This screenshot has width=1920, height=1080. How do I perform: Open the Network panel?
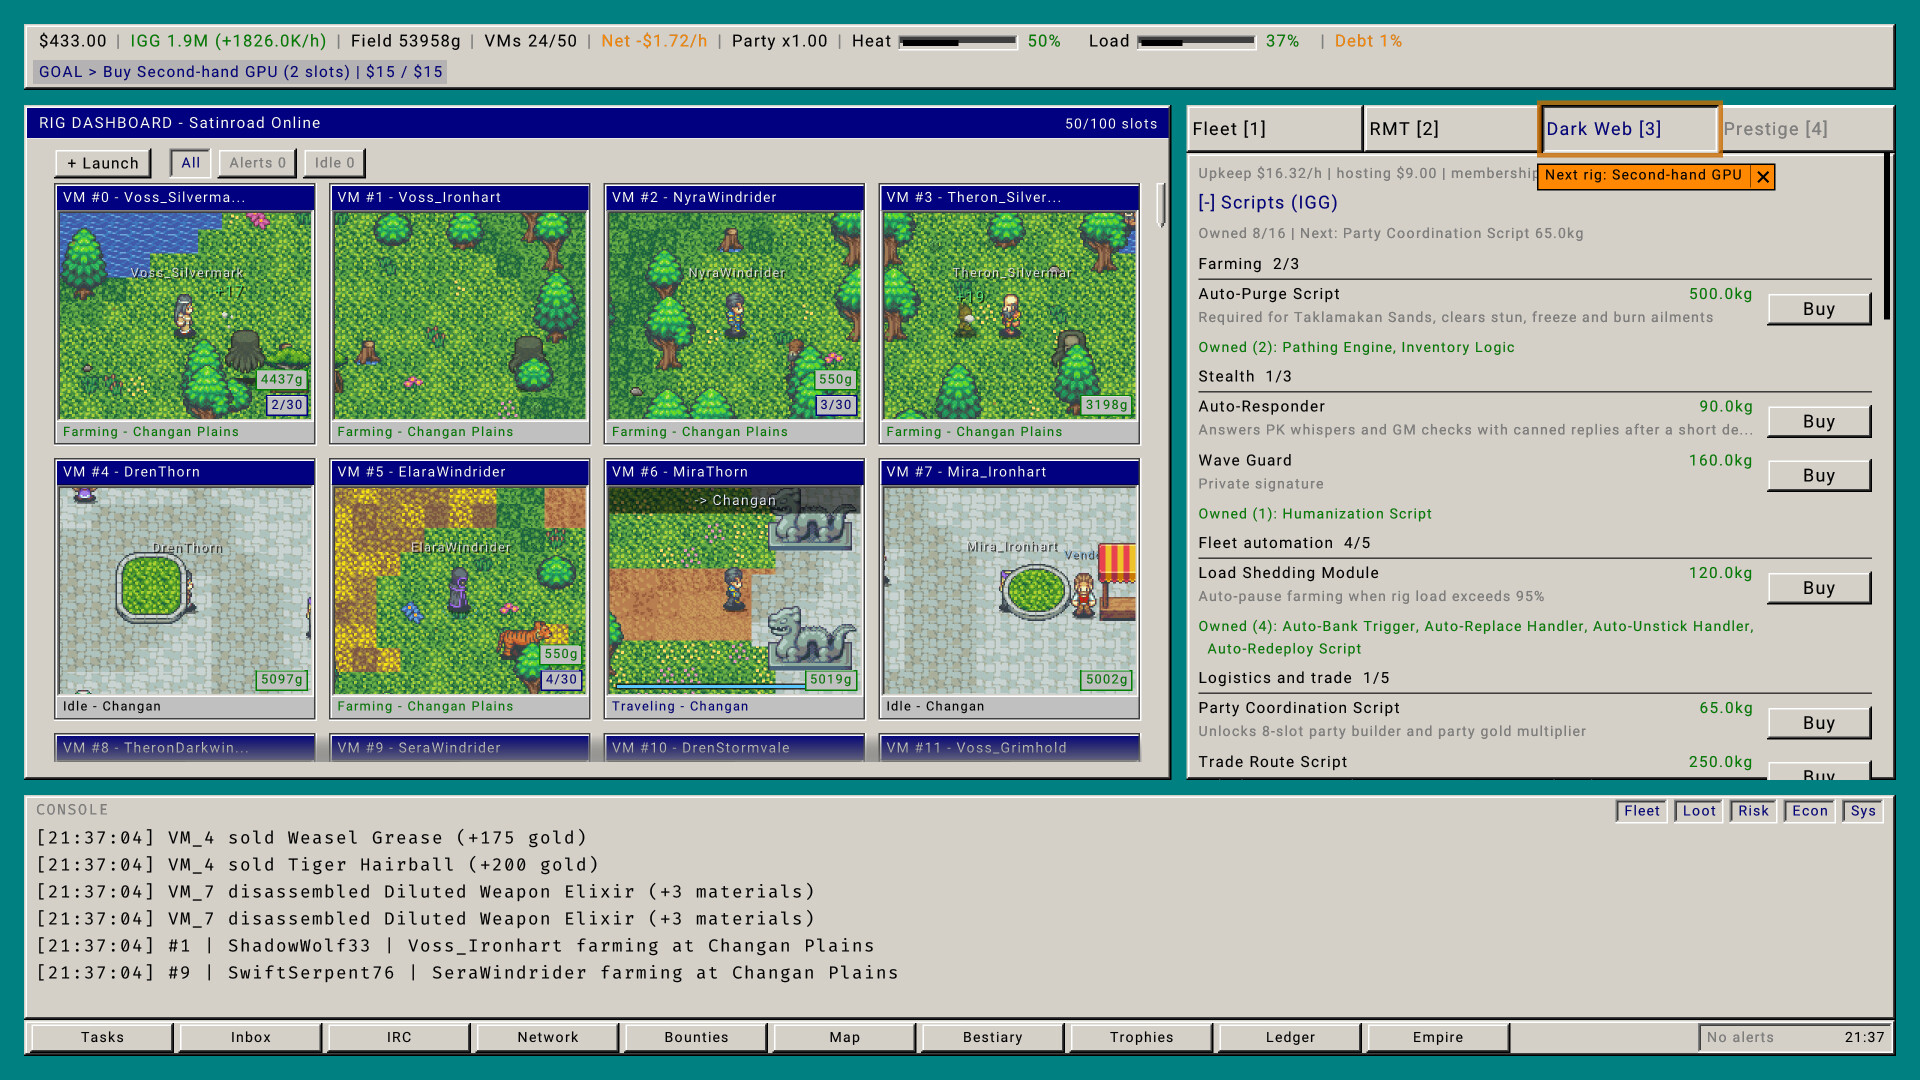coord(547,1037)
